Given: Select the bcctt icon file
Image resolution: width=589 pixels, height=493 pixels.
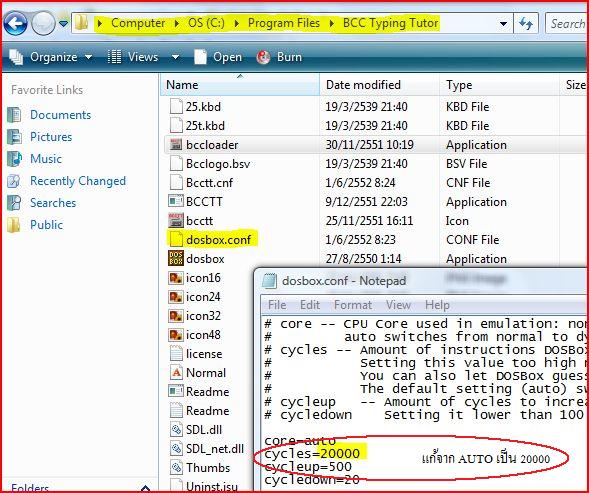Looking at the screenshot, I should click(x=190, y=221).
